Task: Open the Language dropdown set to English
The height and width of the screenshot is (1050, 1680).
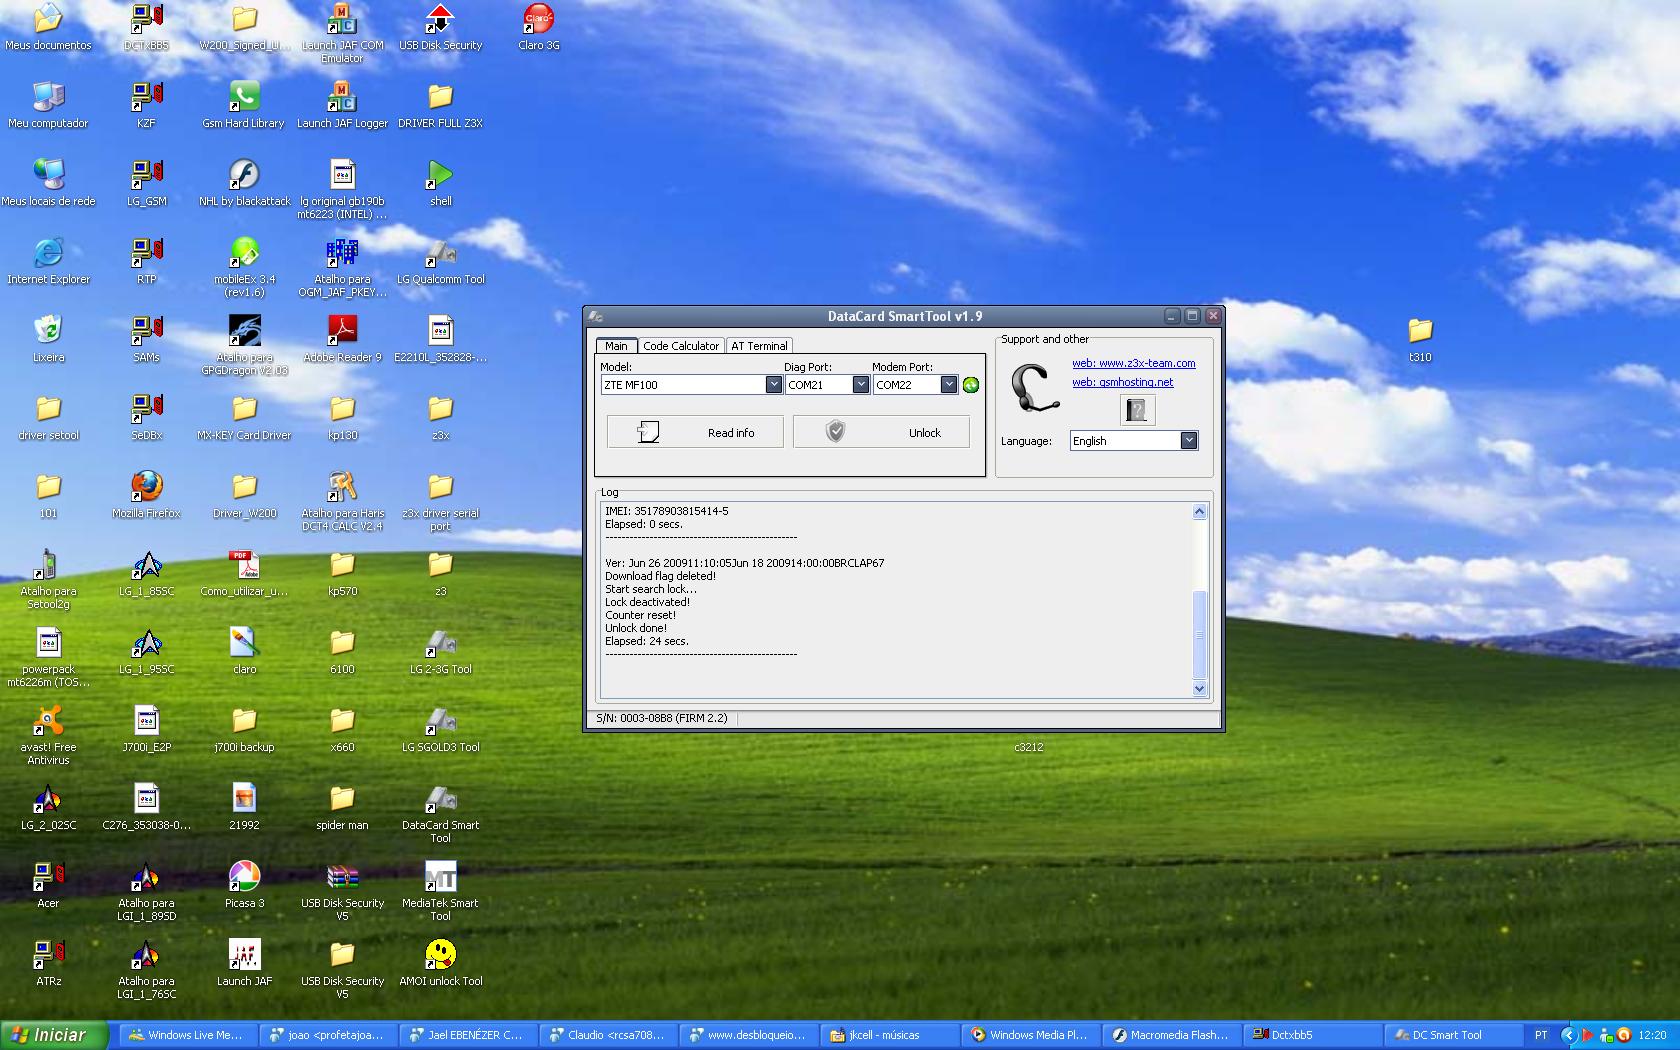Action: click(1188, 441)
